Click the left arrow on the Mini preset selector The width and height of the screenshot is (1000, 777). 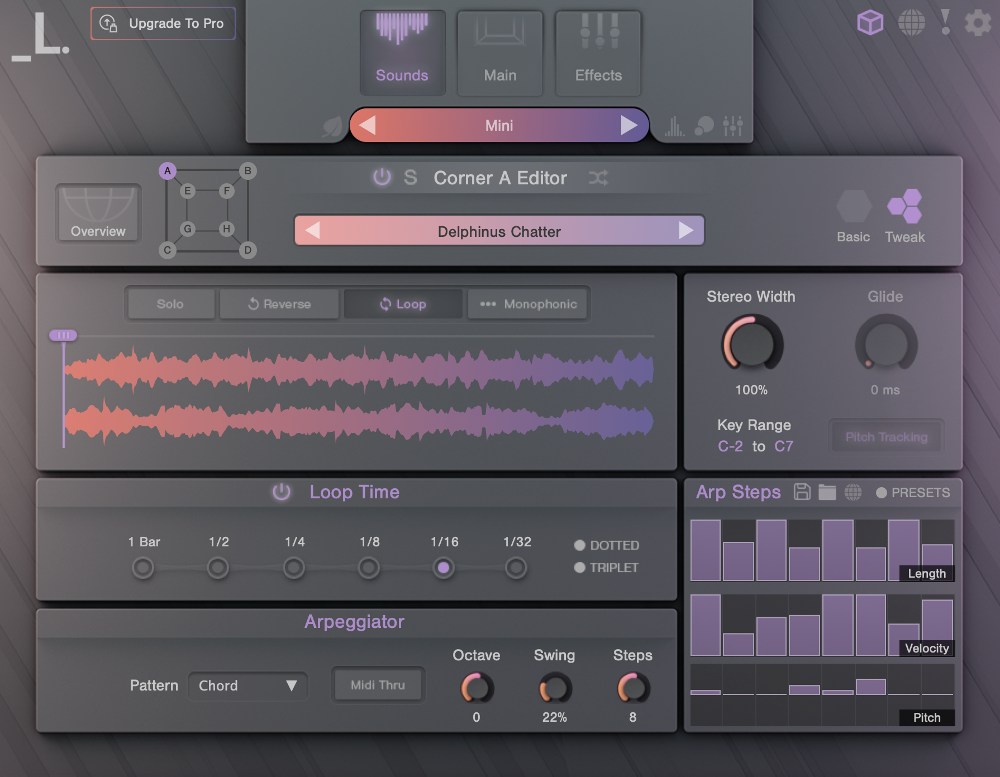[x=370, y=125]
